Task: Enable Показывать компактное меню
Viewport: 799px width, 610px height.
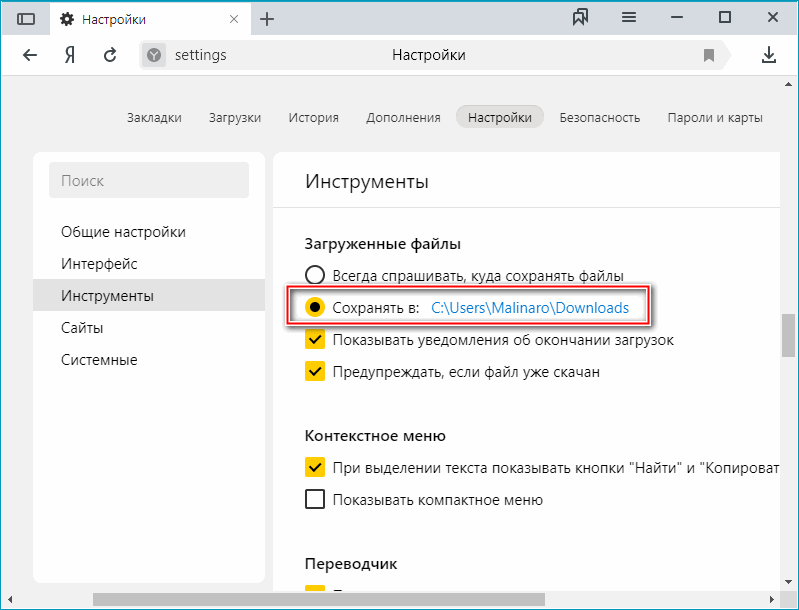Action: [315, 499]
